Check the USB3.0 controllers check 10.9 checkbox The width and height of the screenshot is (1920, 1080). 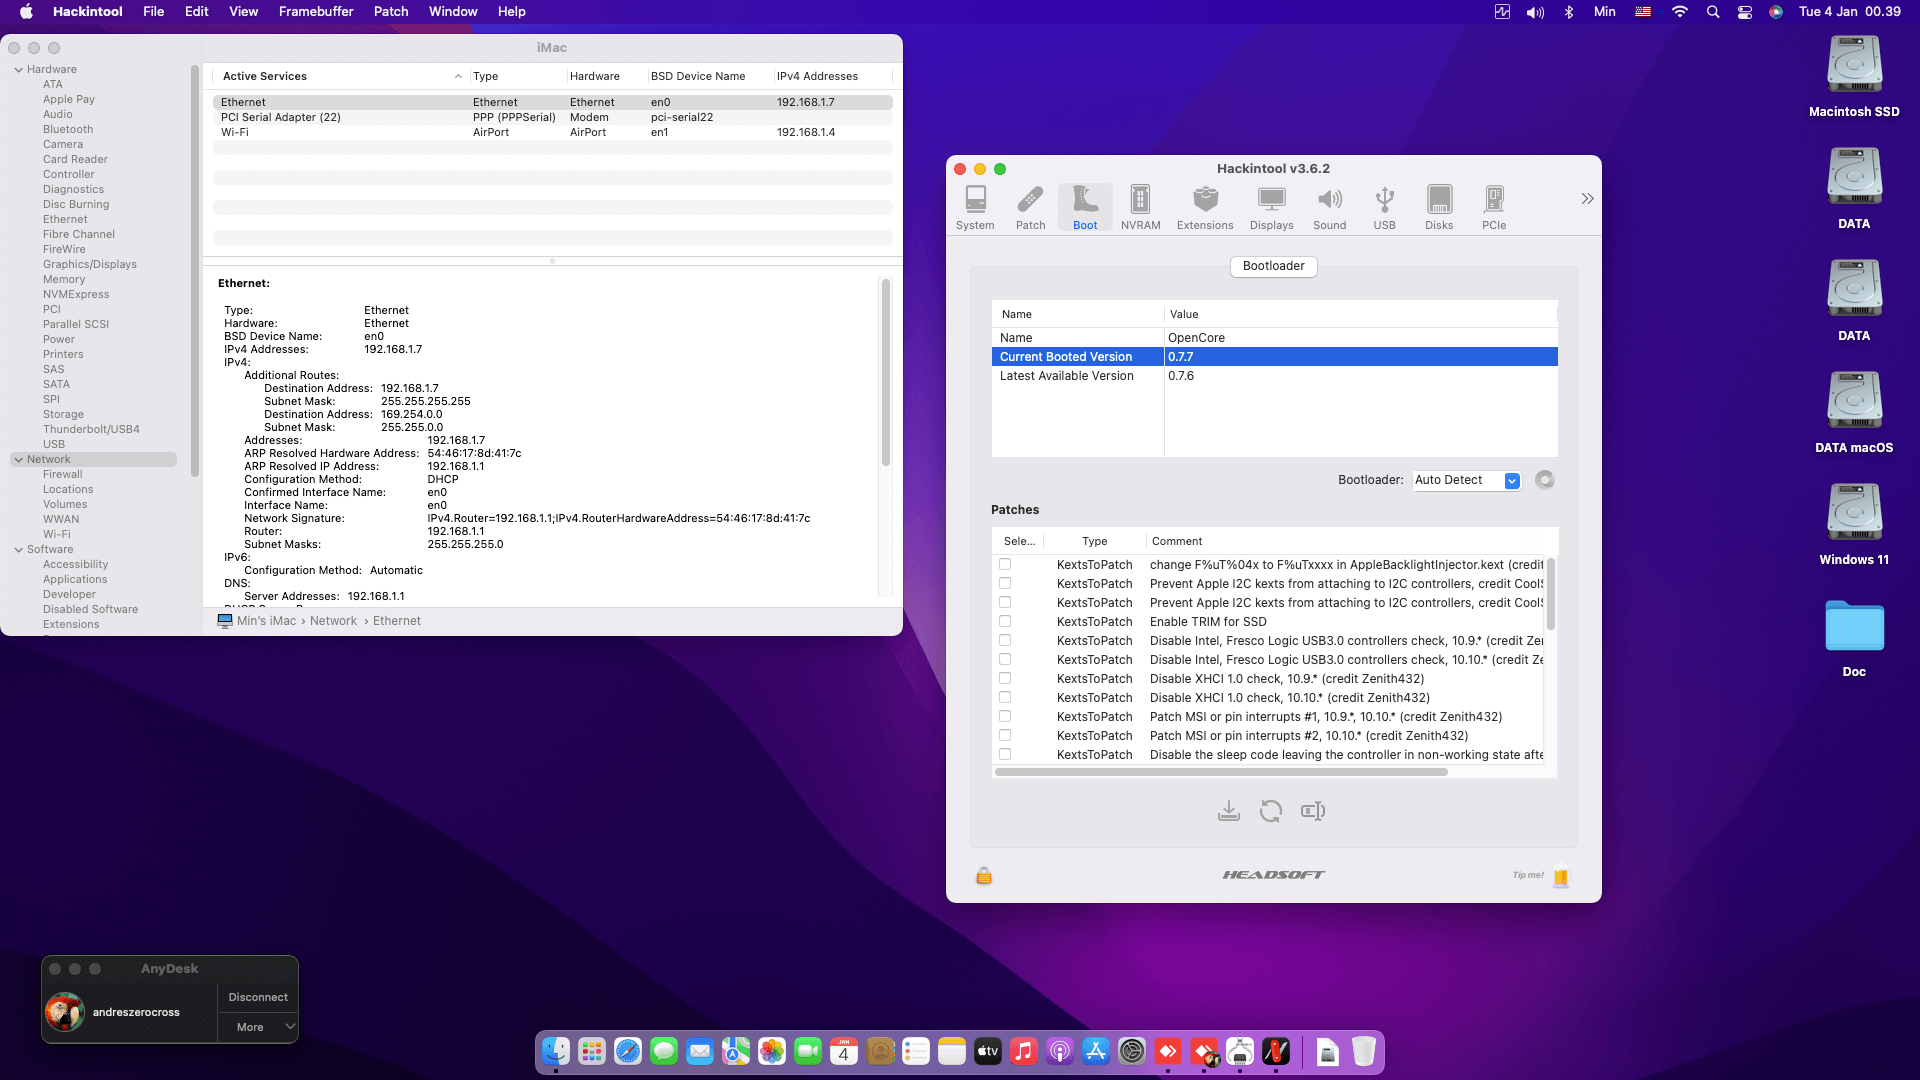1005,641
